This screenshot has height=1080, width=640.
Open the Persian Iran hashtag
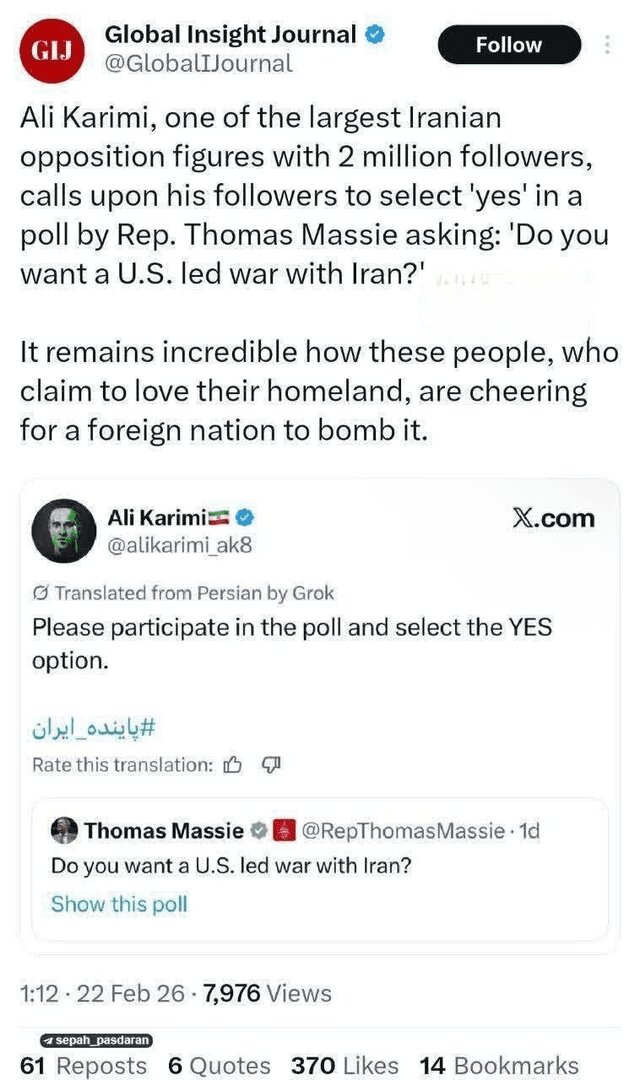point(94,727)
